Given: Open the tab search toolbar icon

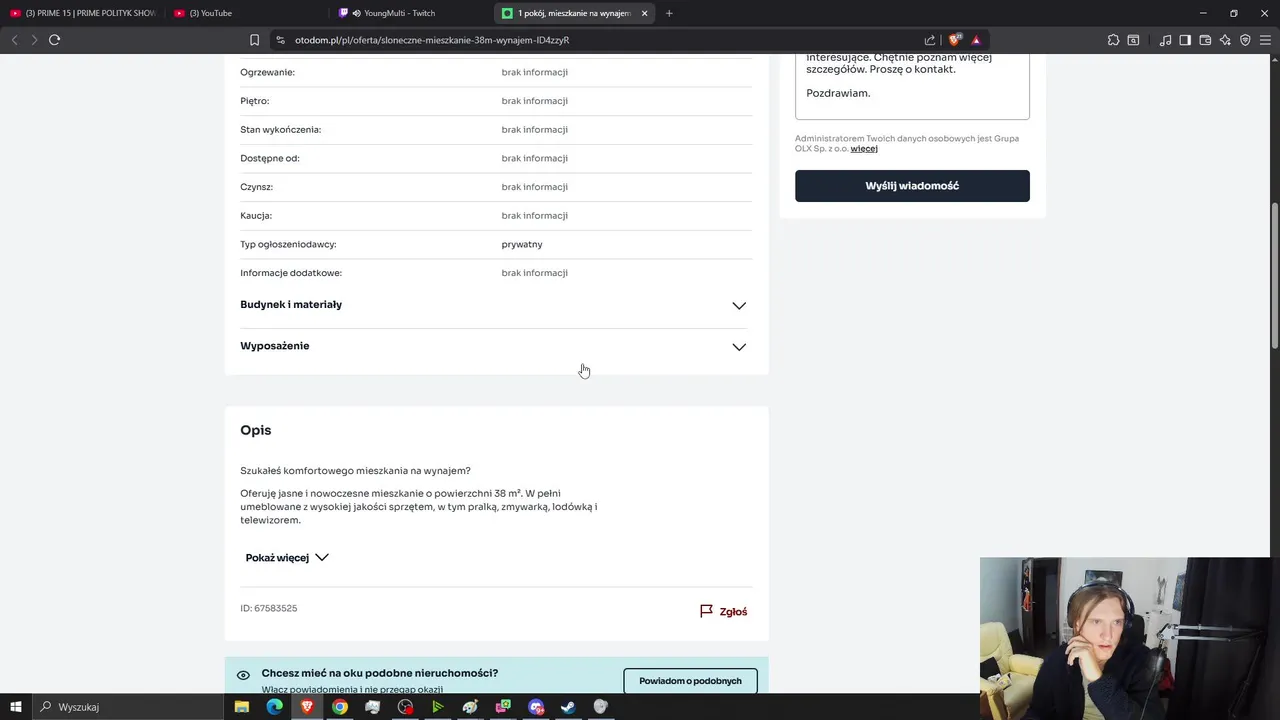Looking at the screenshot, I should (1133, 40).
